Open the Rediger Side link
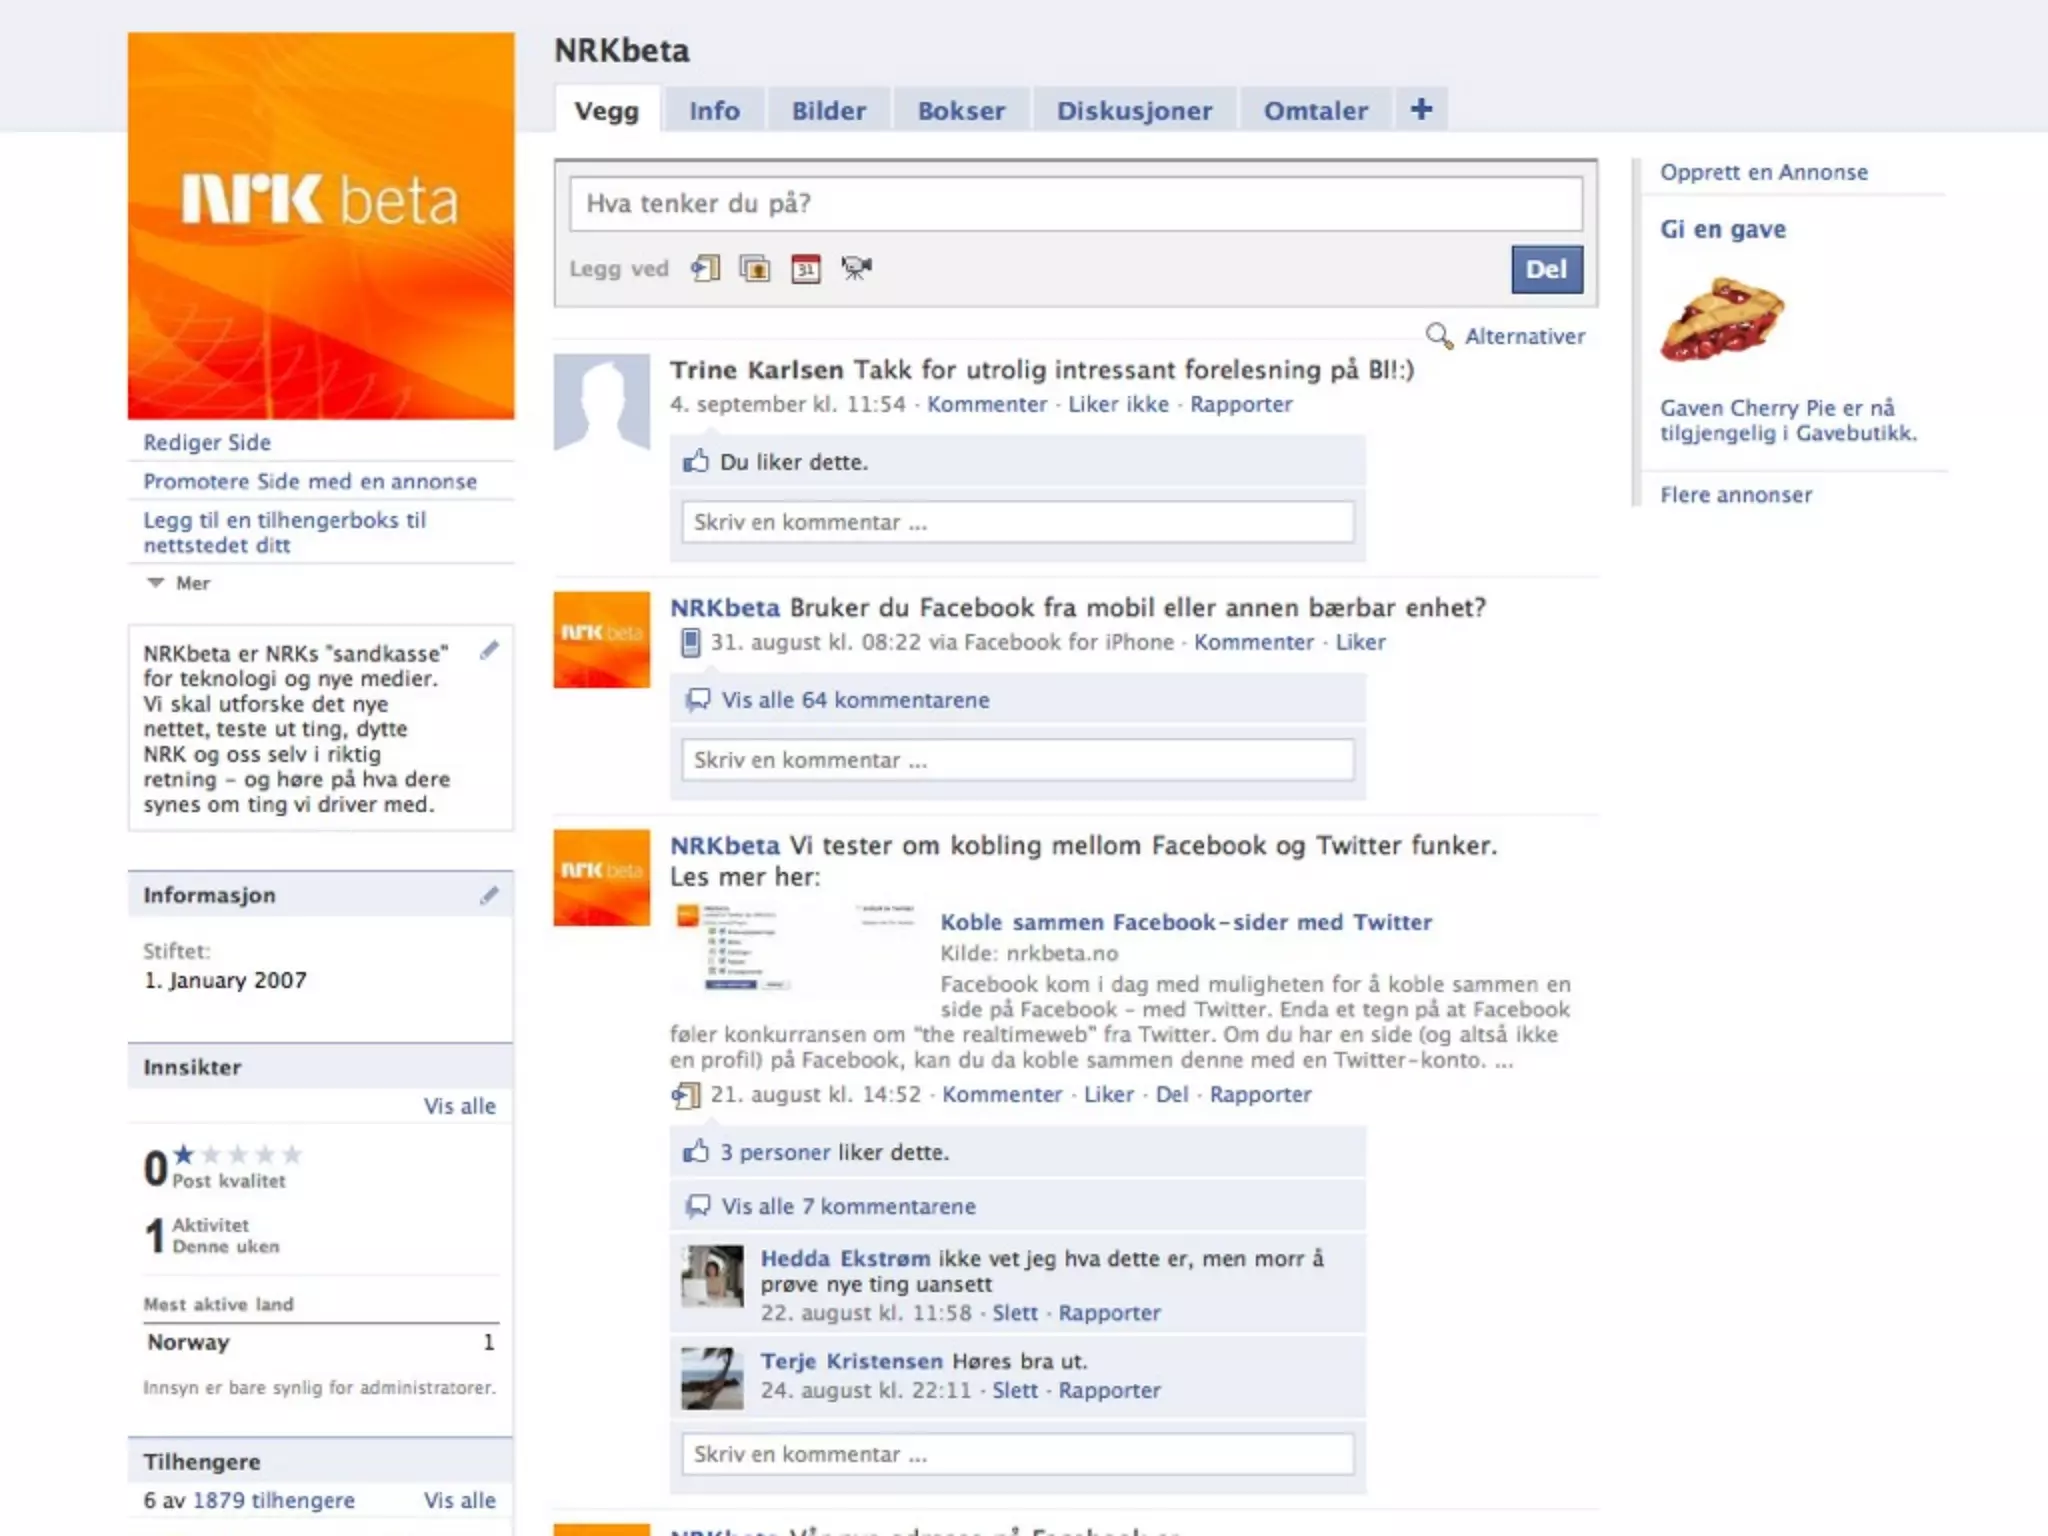The image size is (2048, 1536). [207, 442]
